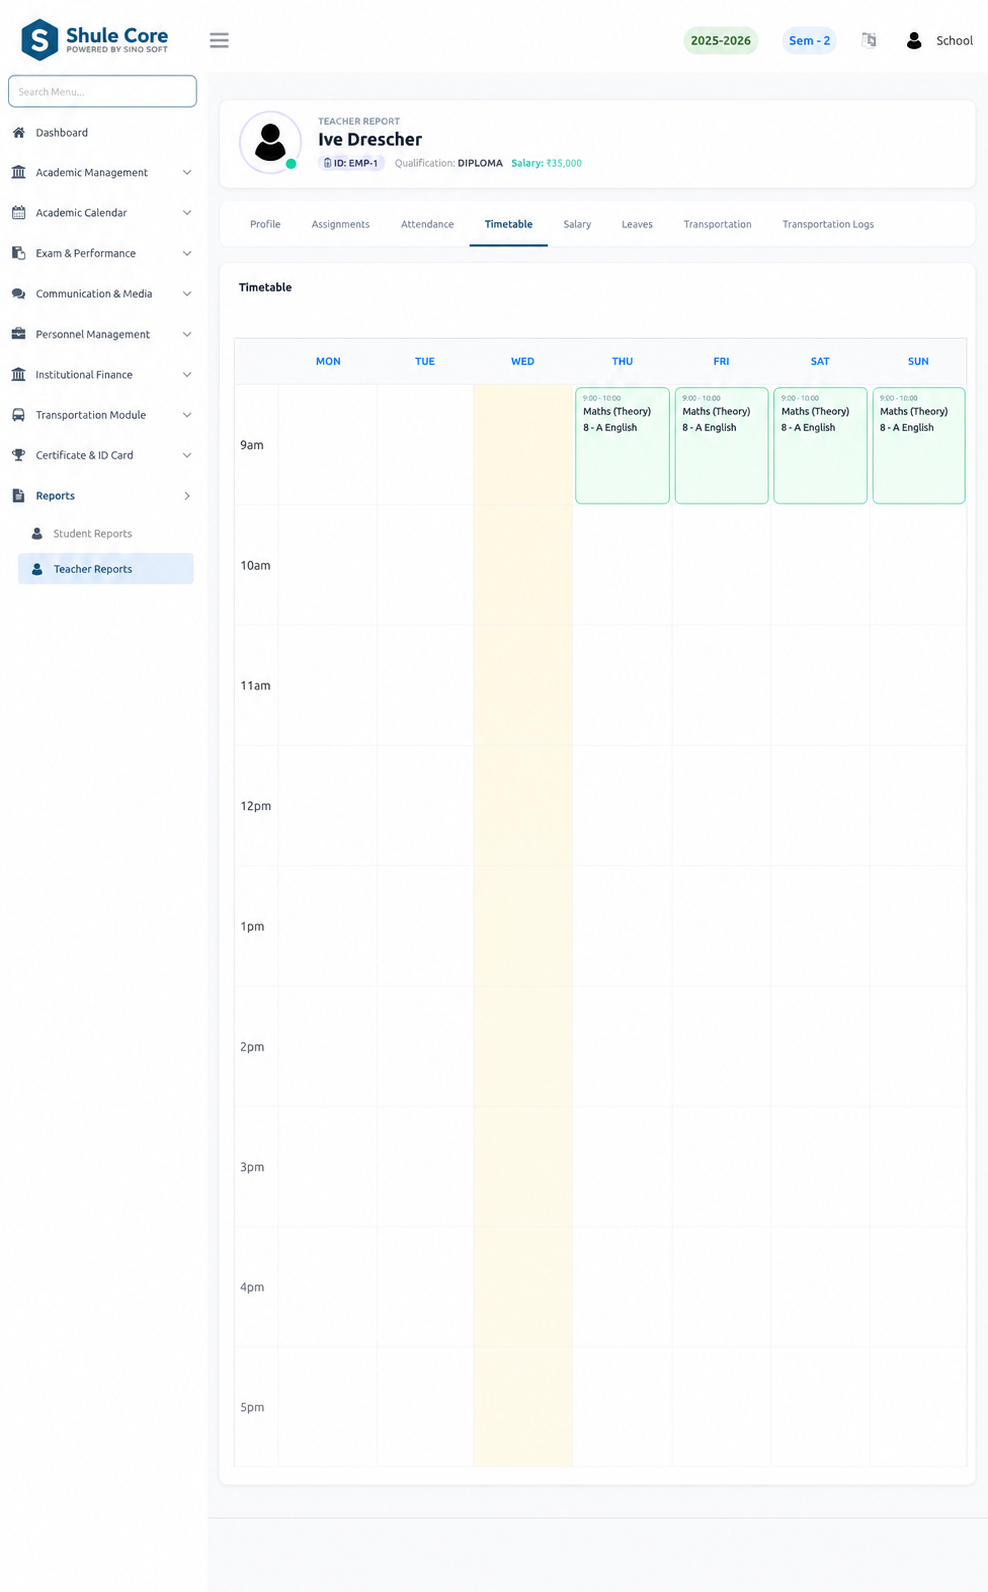Select the Timetable tab
The width and height of the screenshot is (988, 1592).
coord(508,224)
